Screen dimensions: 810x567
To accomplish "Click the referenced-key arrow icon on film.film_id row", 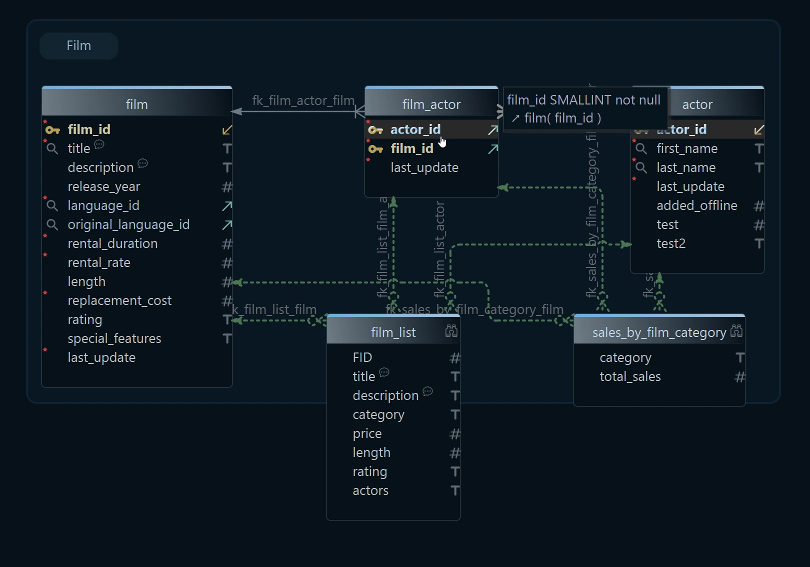I will coord(227,130).
